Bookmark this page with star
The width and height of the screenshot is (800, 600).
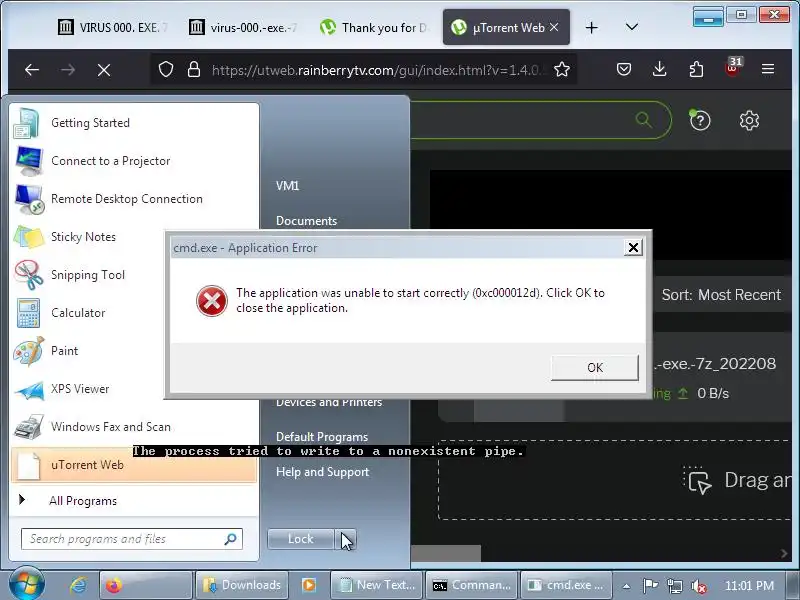[562, 69]
